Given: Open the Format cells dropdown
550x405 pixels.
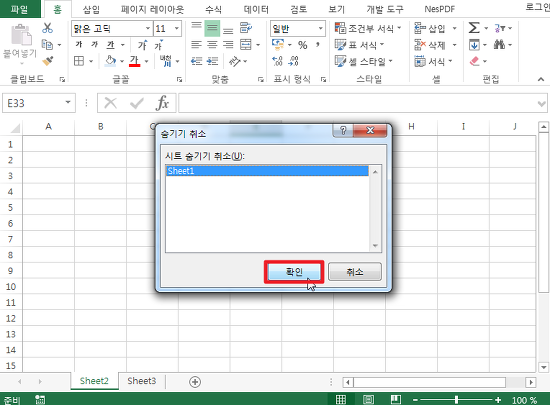Looking at the screenshot, I should point(451,61).
